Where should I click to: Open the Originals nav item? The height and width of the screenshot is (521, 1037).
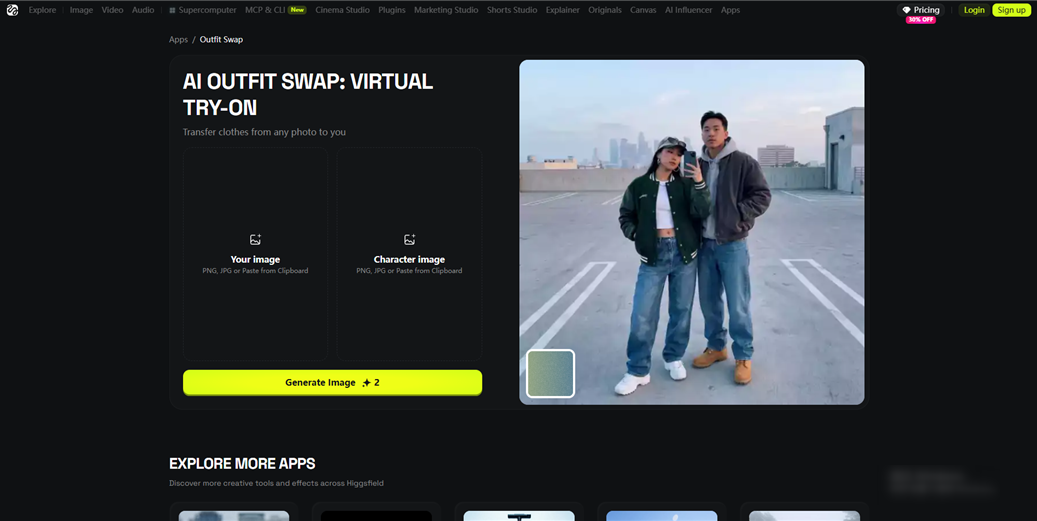coord(604,10)
